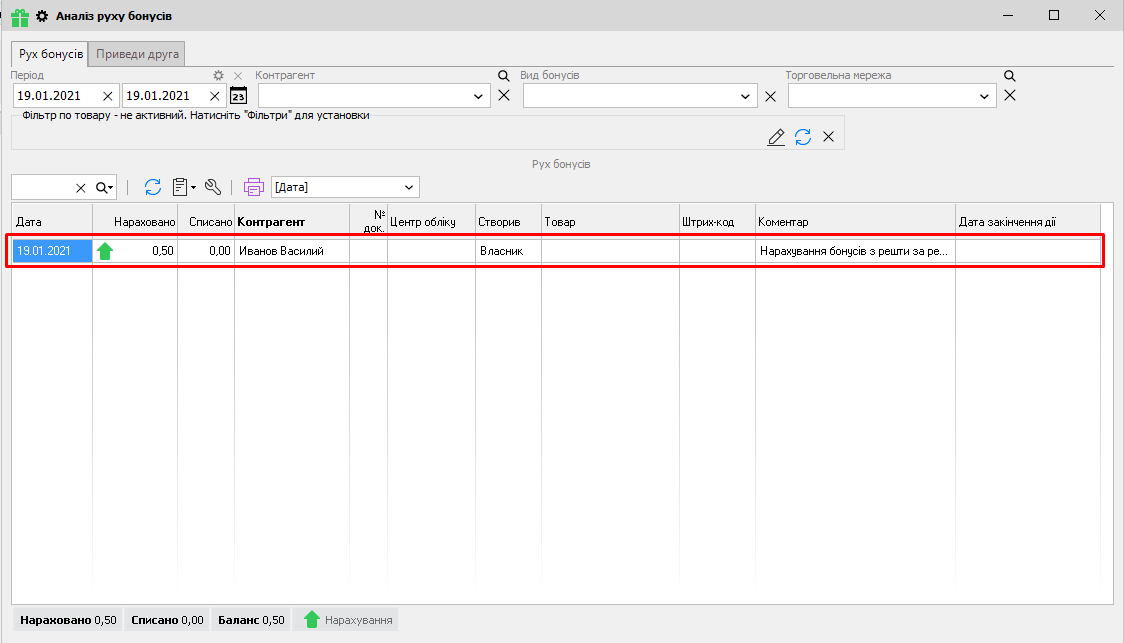
Task: Search for a counterparty using magnifier icon
Action: pos(504,76)
